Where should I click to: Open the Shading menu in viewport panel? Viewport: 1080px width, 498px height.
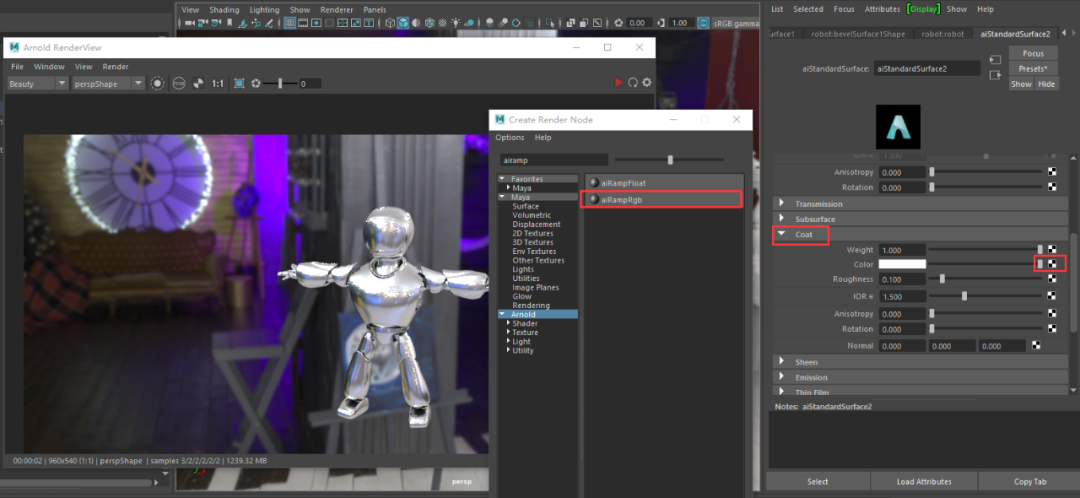click(x=225, y=10)
